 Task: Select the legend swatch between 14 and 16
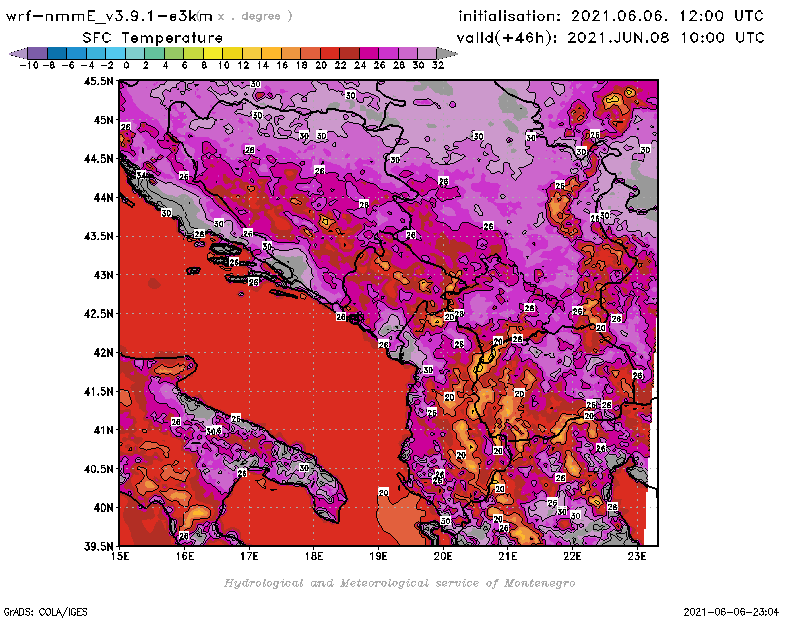point(271,53)
